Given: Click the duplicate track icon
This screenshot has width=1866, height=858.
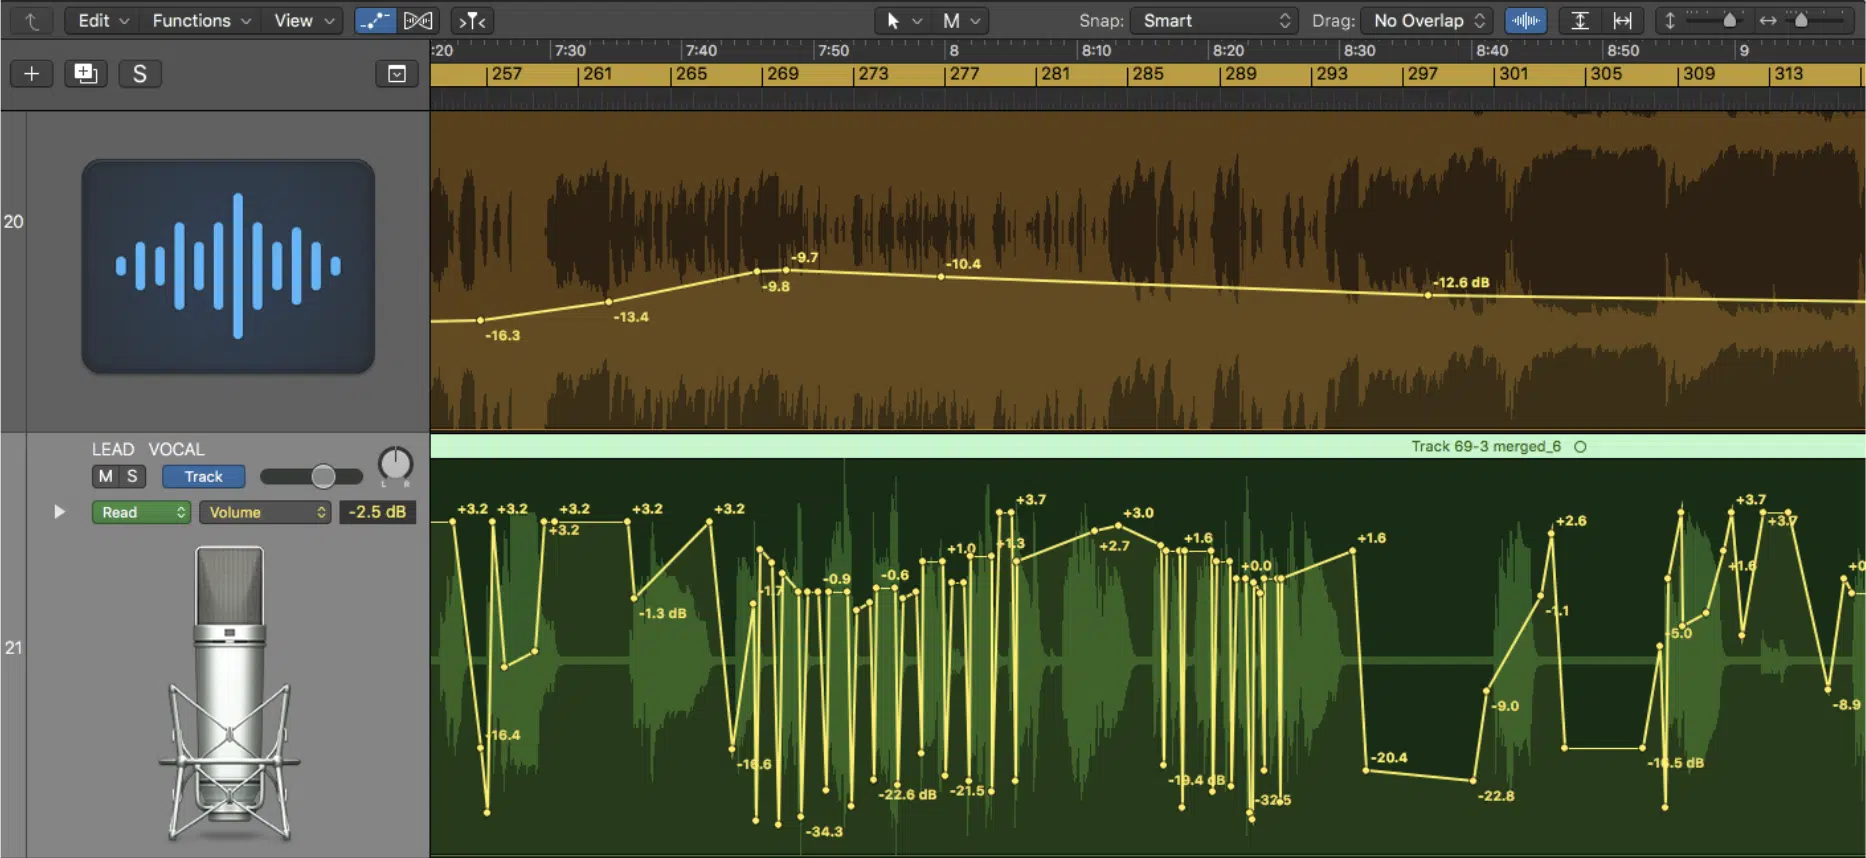Looking at the screenshot, I should click(x=86, y=74).
